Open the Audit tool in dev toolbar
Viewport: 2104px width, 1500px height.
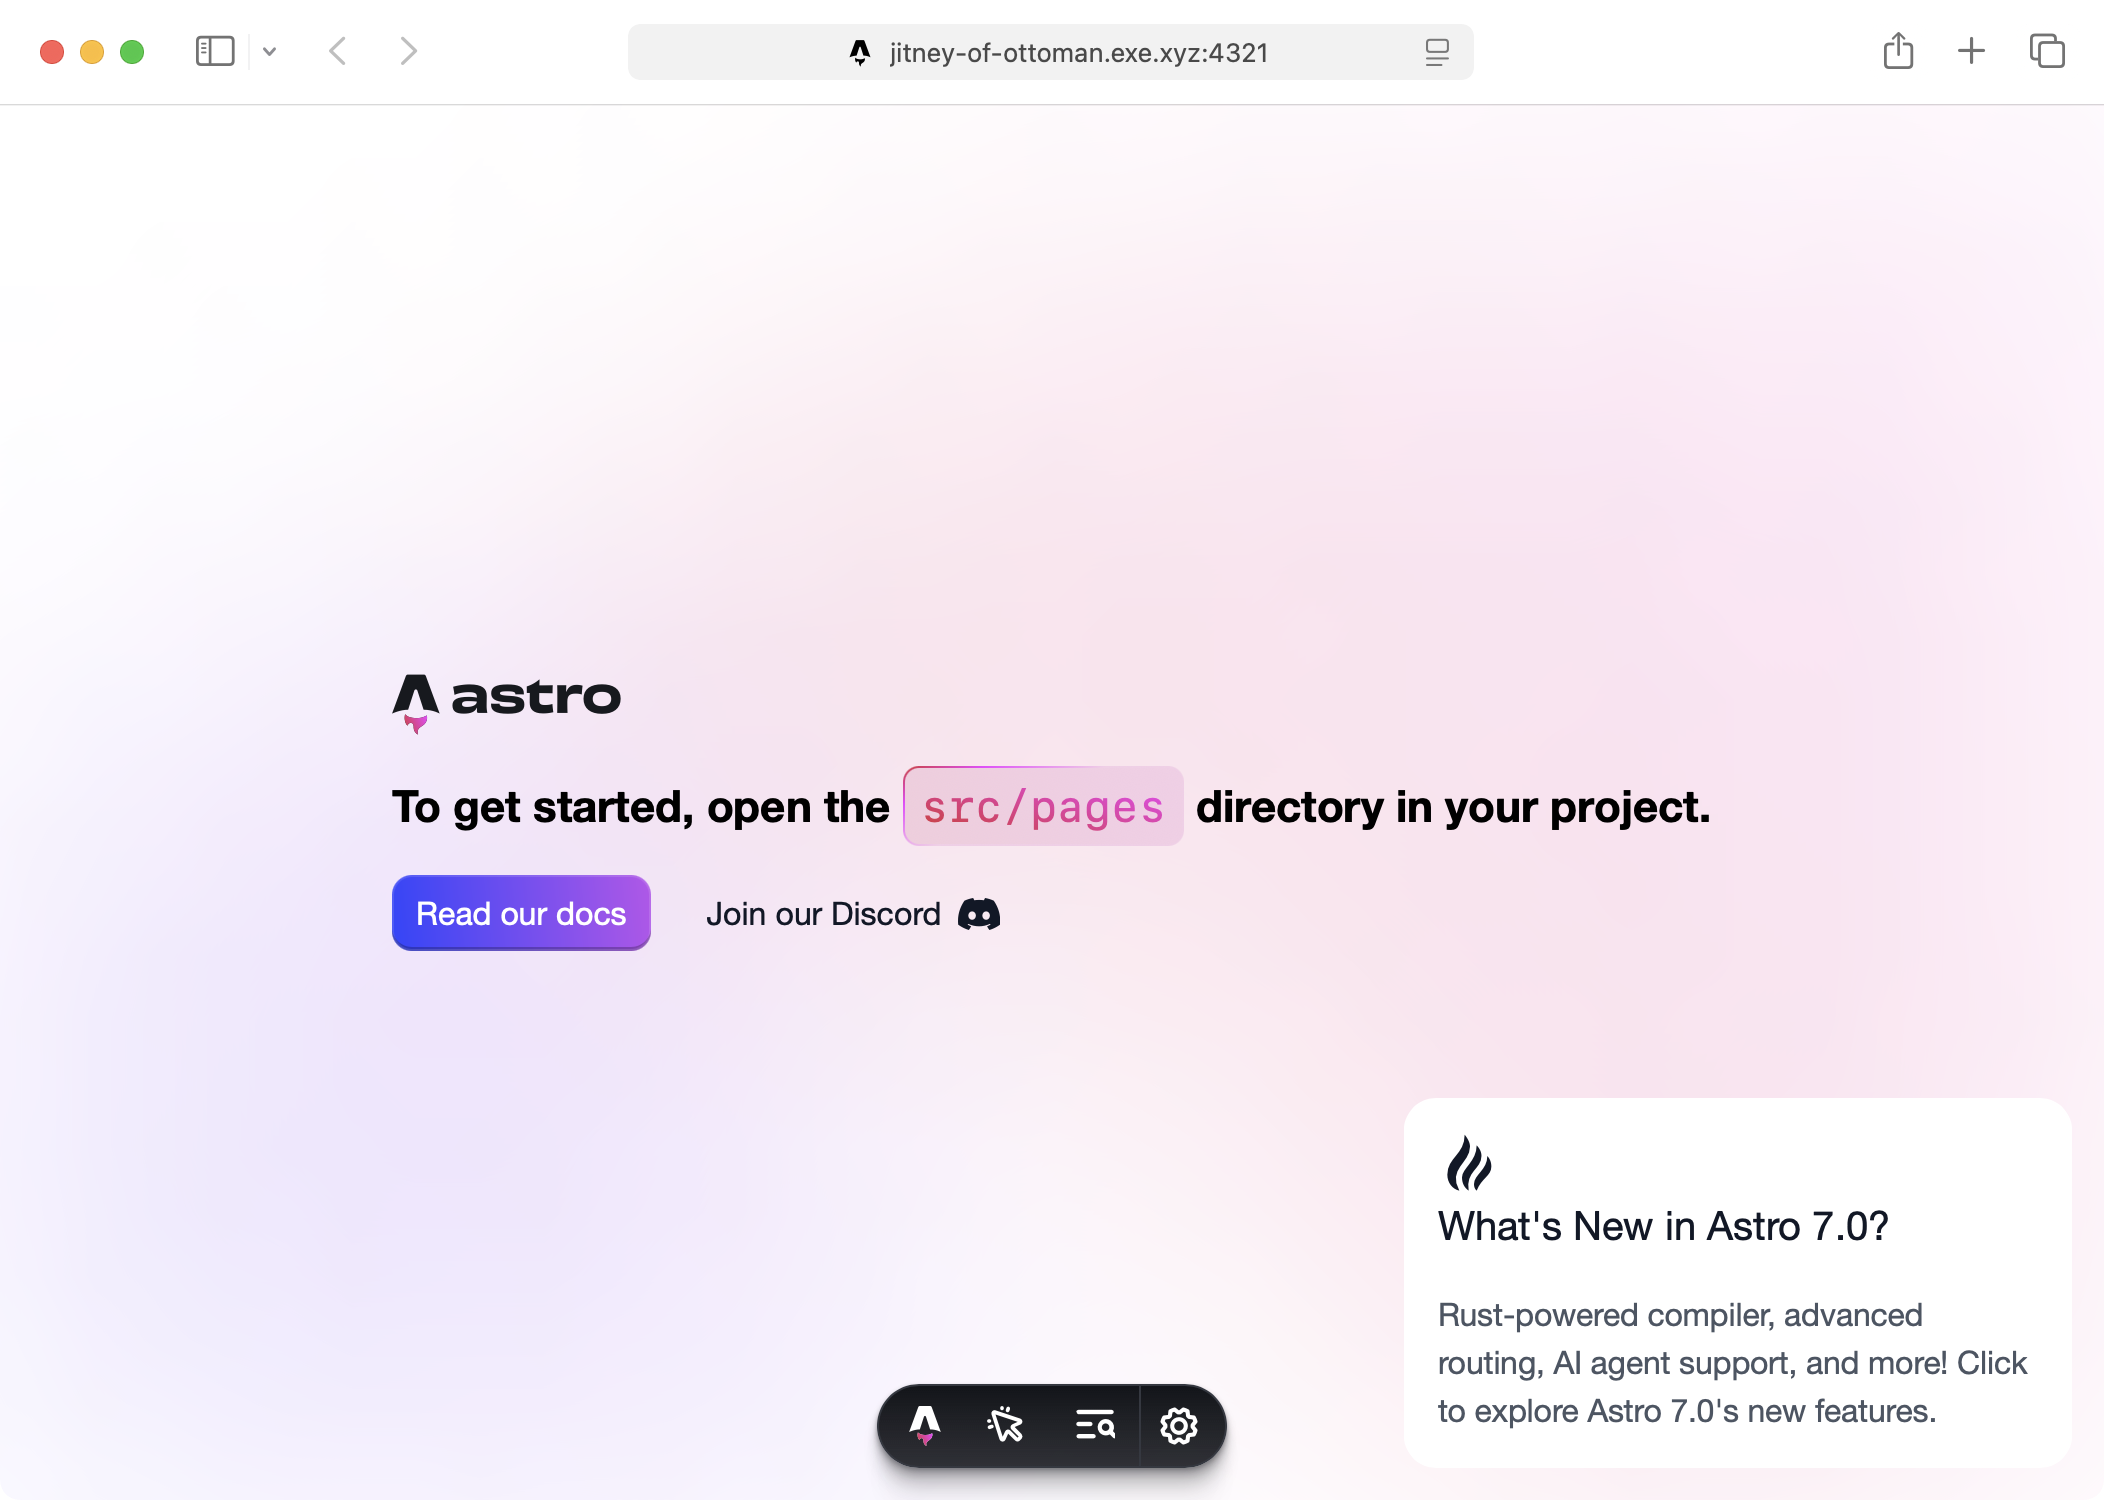(1095, 1425)
